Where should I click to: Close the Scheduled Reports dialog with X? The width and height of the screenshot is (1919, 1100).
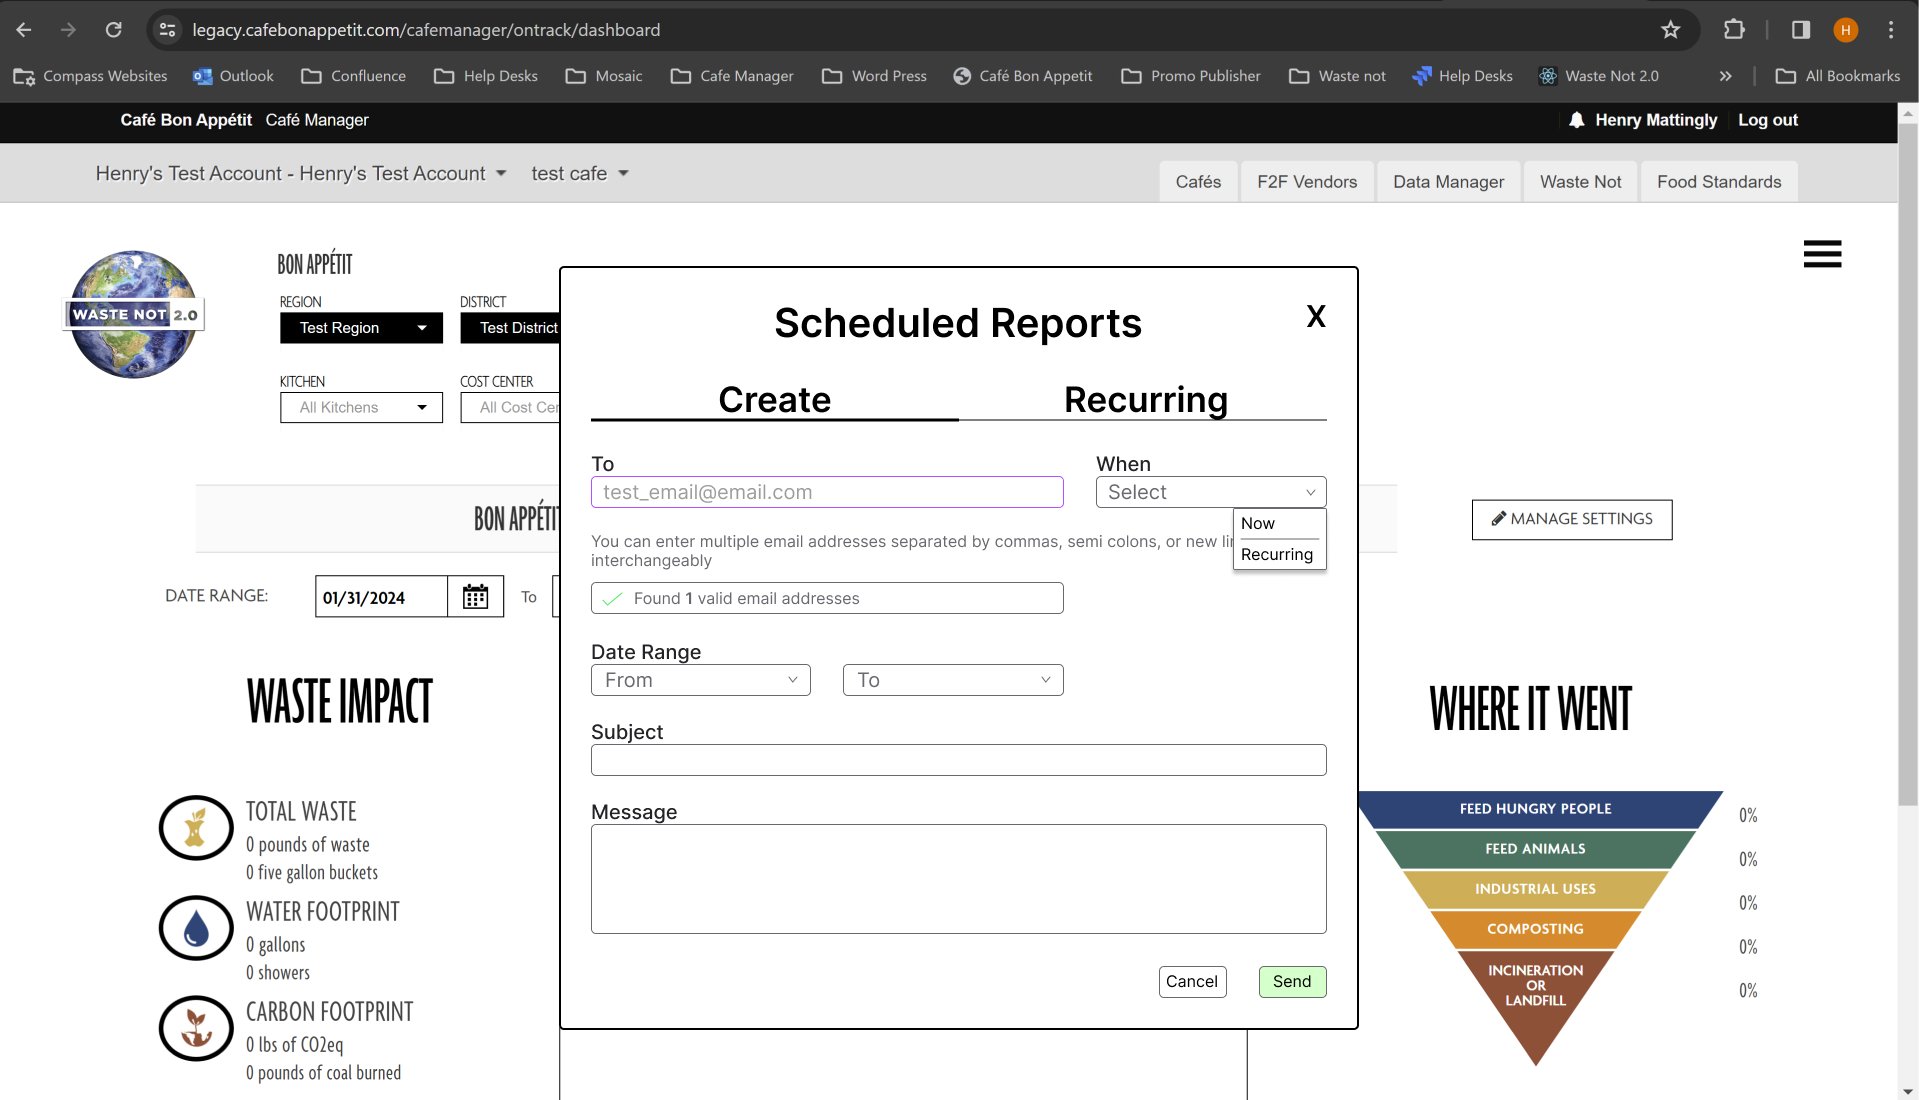(x=1316, y=317)
